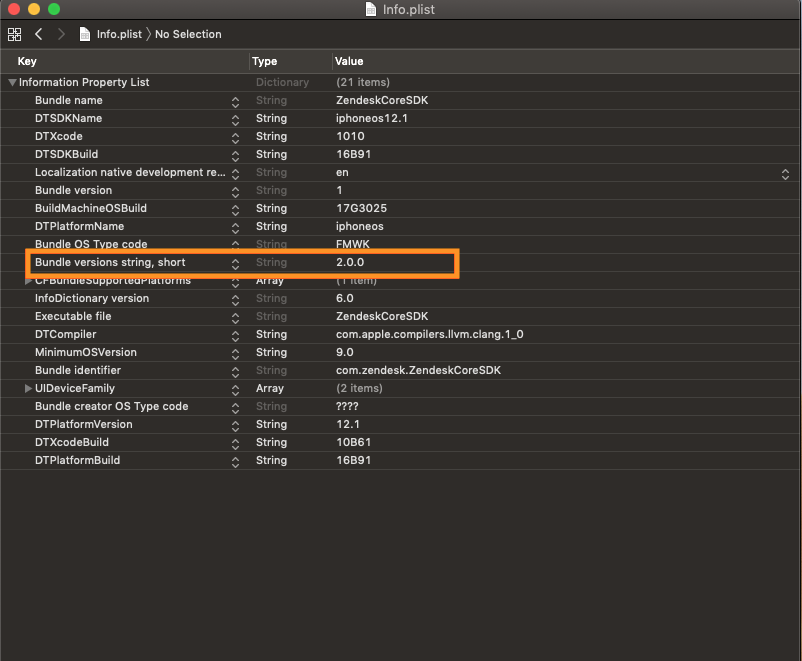Open key stepper for DTXcode
The height and width of the screenshot is (661, 802).
[235, 138]
